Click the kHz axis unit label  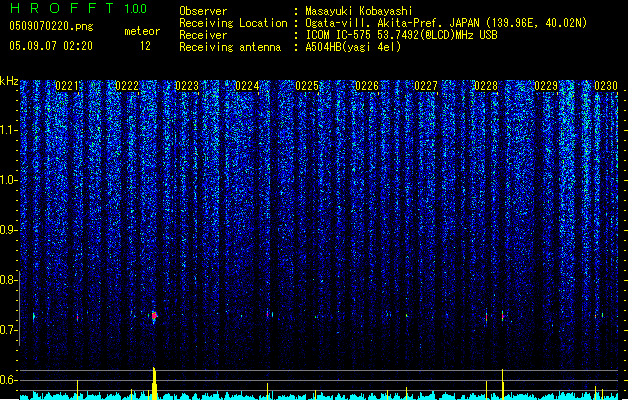pos(9,81)
